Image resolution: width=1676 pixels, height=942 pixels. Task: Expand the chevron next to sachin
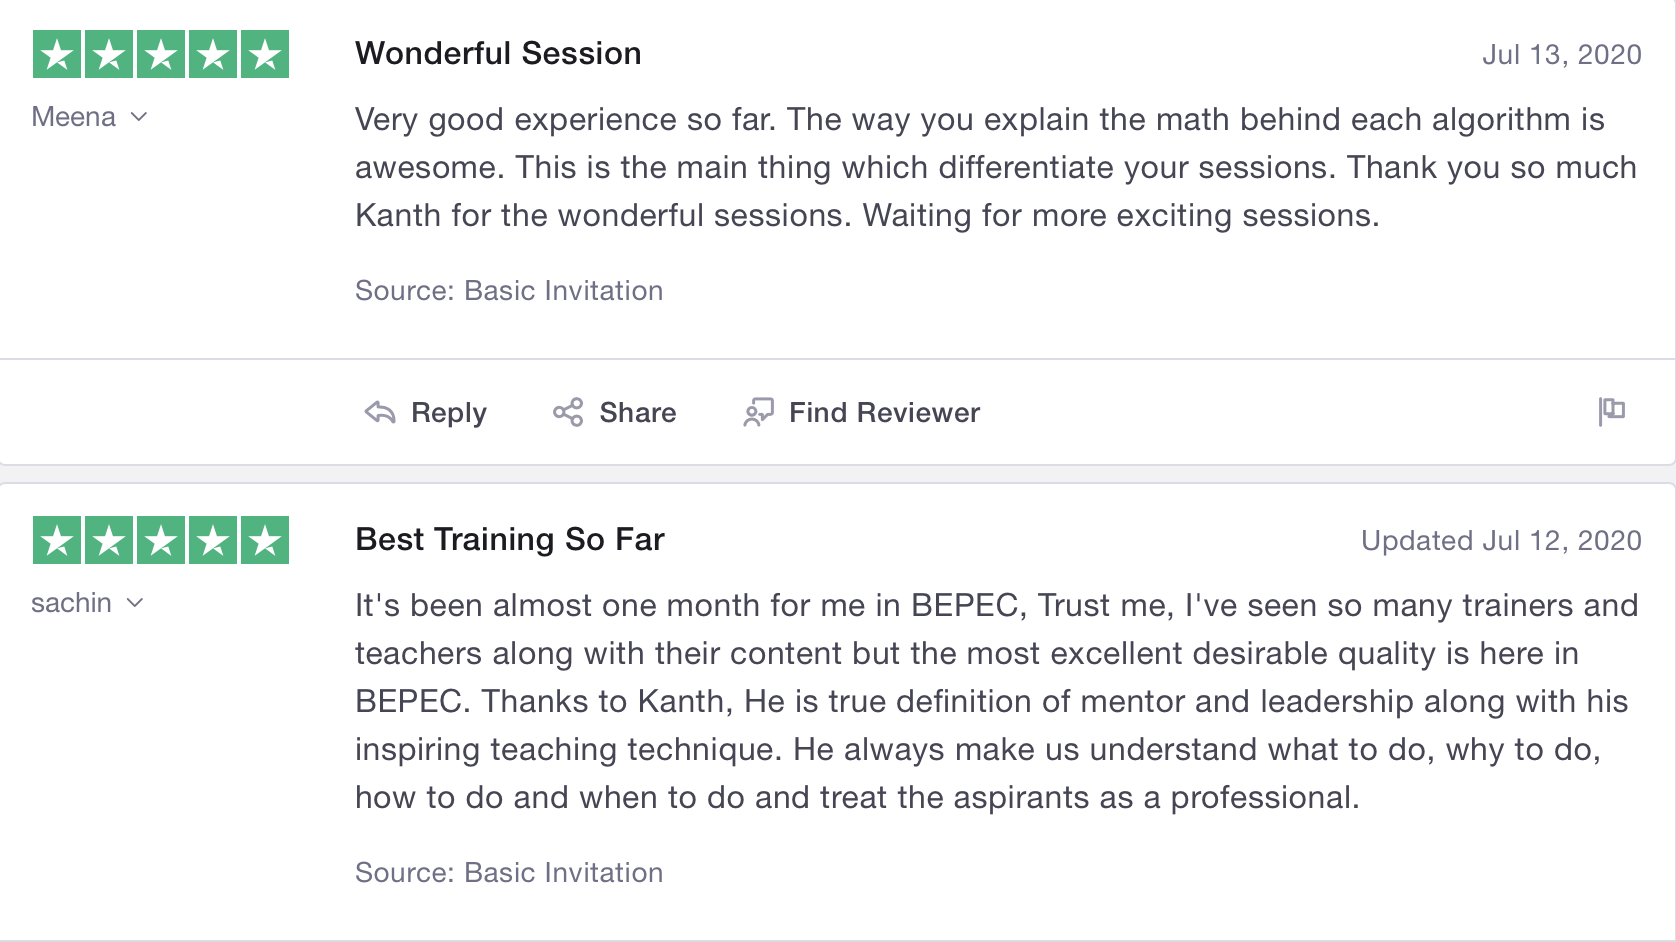135,603
